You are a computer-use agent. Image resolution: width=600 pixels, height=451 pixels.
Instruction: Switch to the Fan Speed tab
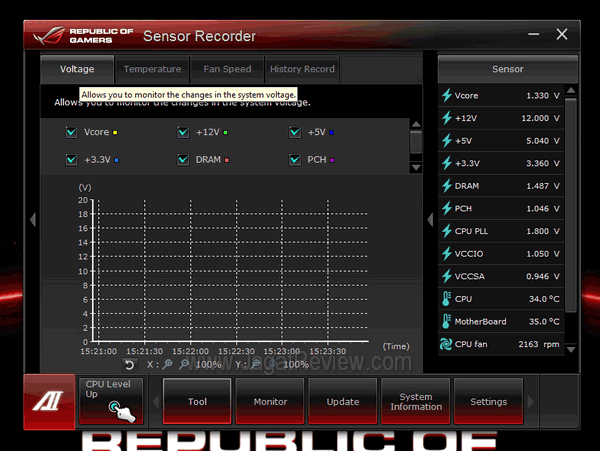click(x=227, y=69)
